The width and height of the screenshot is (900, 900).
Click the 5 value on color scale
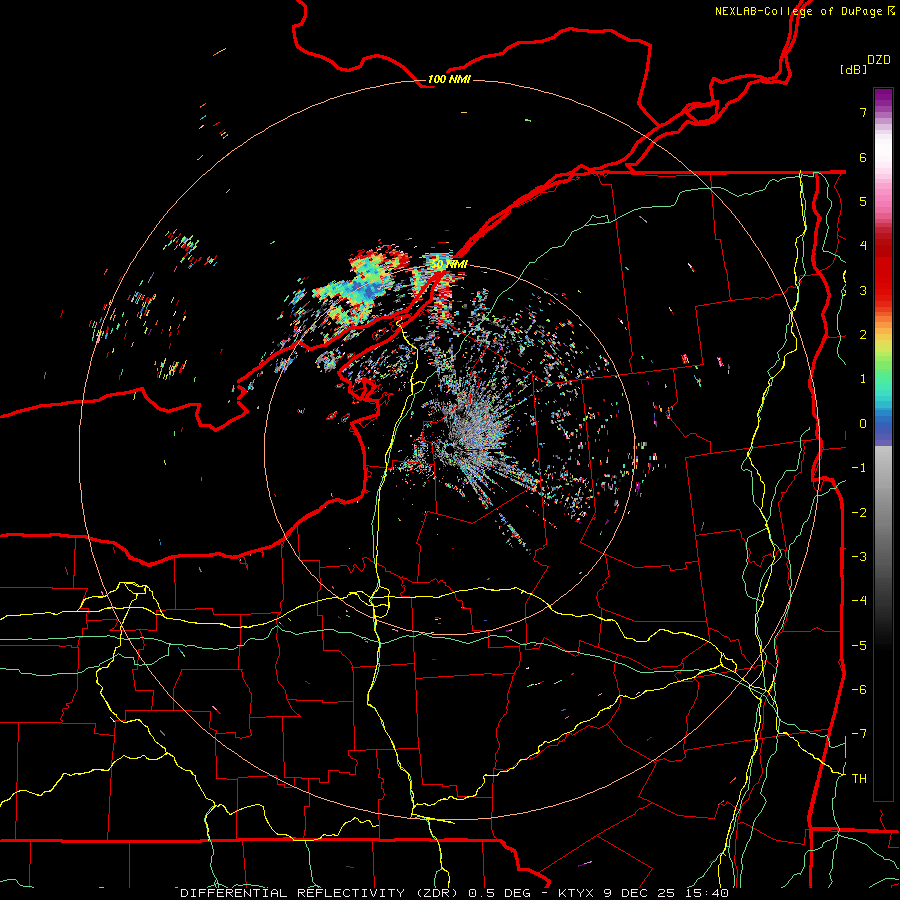pos(863,201)
